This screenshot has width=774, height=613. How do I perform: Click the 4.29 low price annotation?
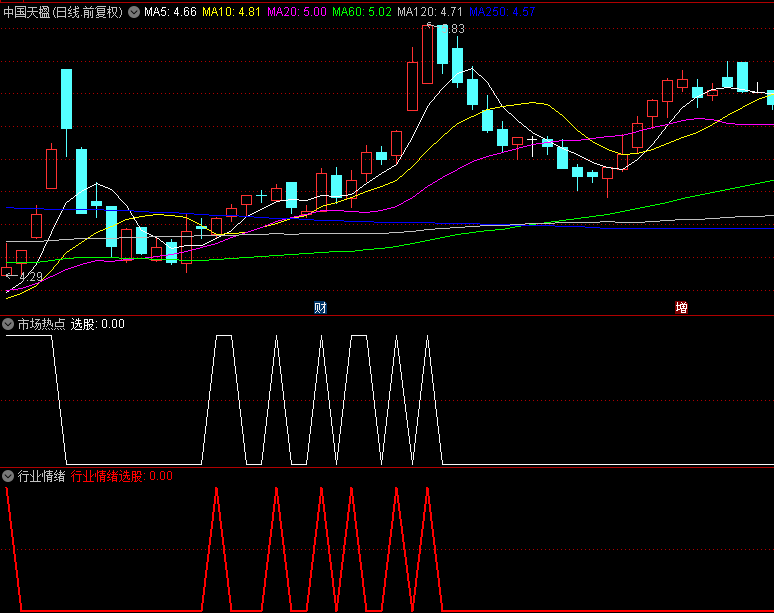(31, 277)
